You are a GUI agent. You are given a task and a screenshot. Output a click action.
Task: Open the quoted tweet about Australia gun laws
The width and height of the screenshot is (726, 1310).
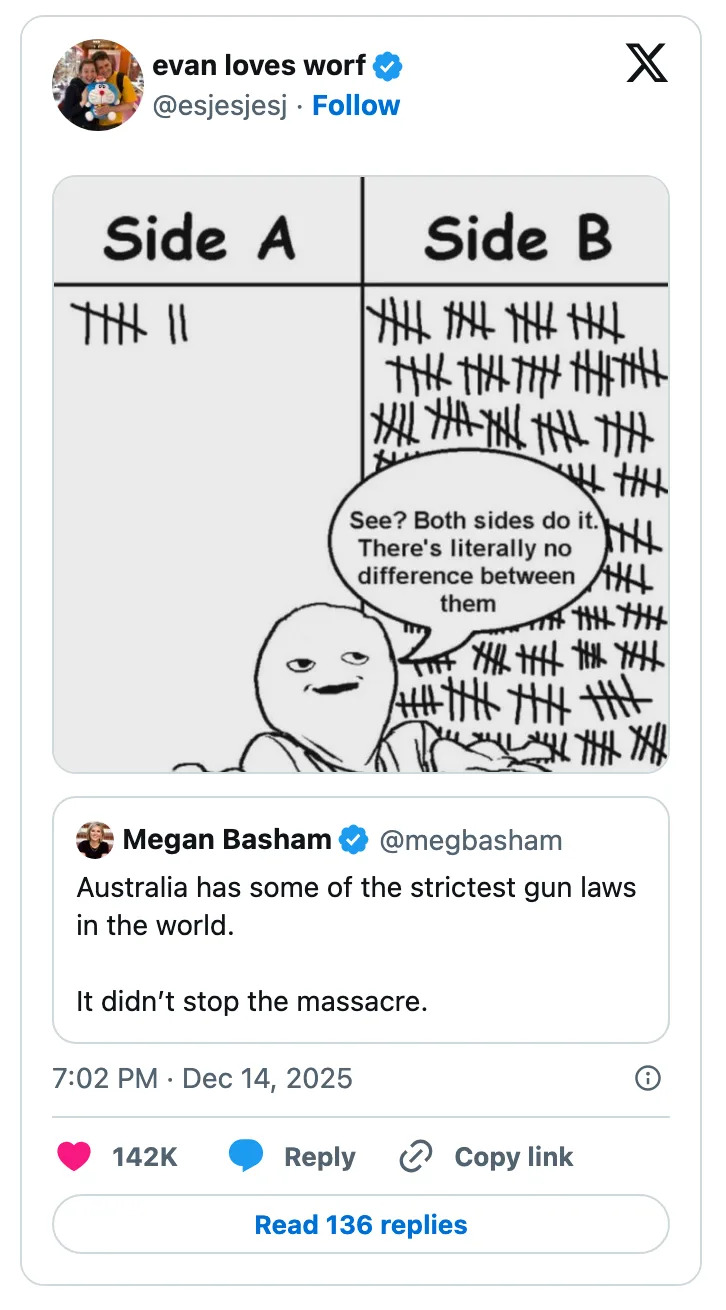coord(361,945)
